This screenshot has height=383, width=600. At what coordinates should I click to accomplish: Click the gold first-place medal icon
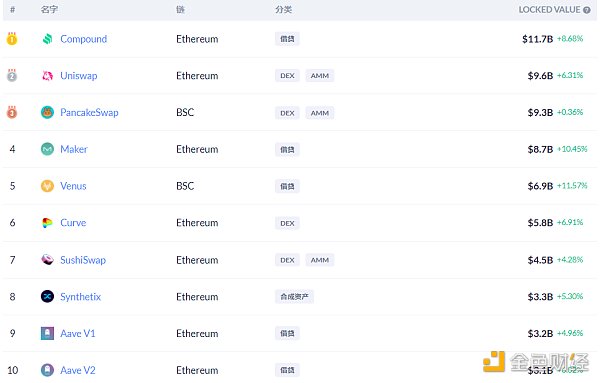(12, 39)
